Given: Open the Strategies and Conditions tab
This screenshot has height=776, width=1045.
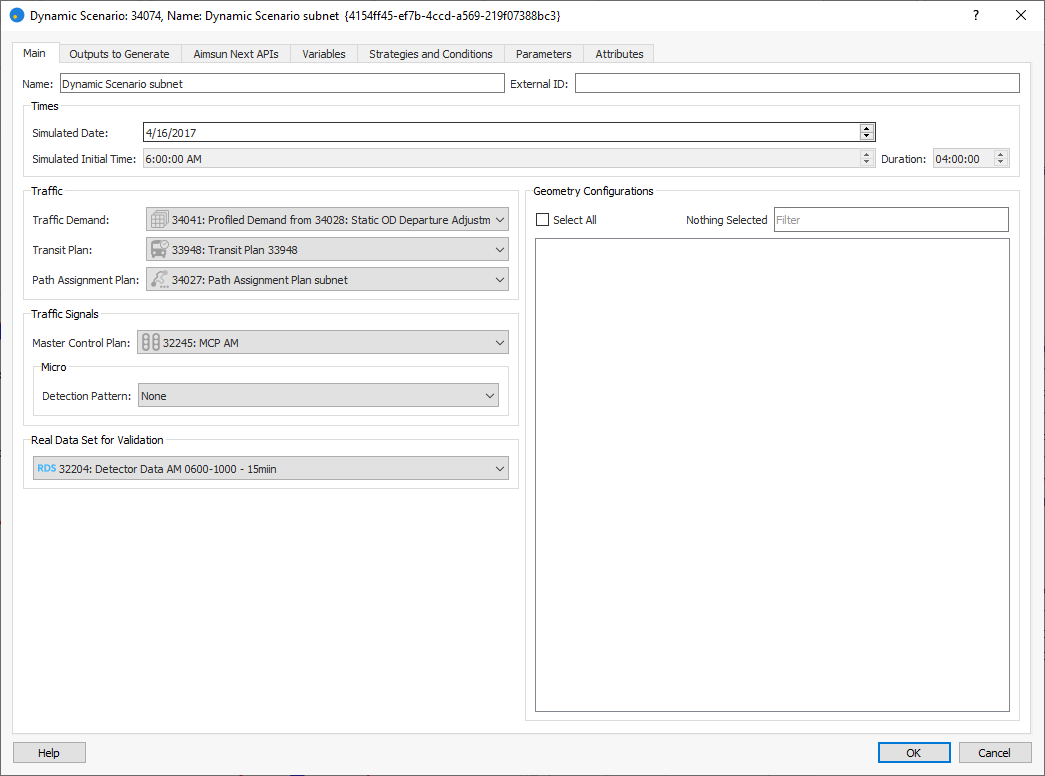Looking at the screenshot, I should (x=430, y=54).
